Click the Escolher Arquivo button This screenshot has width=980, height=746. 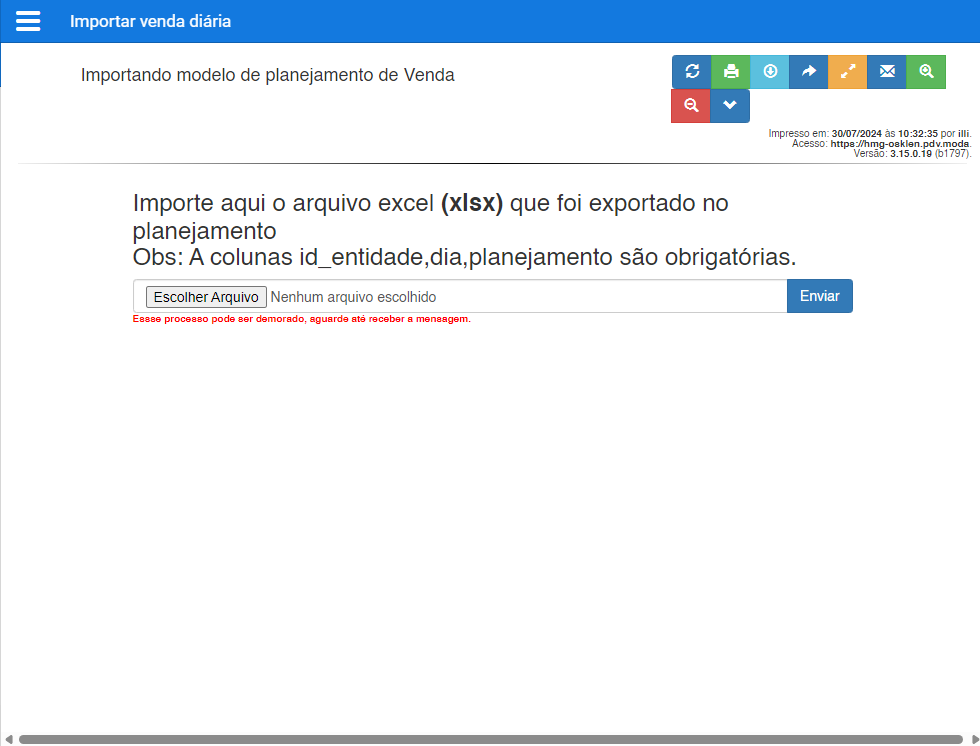(x=207, y=297)
